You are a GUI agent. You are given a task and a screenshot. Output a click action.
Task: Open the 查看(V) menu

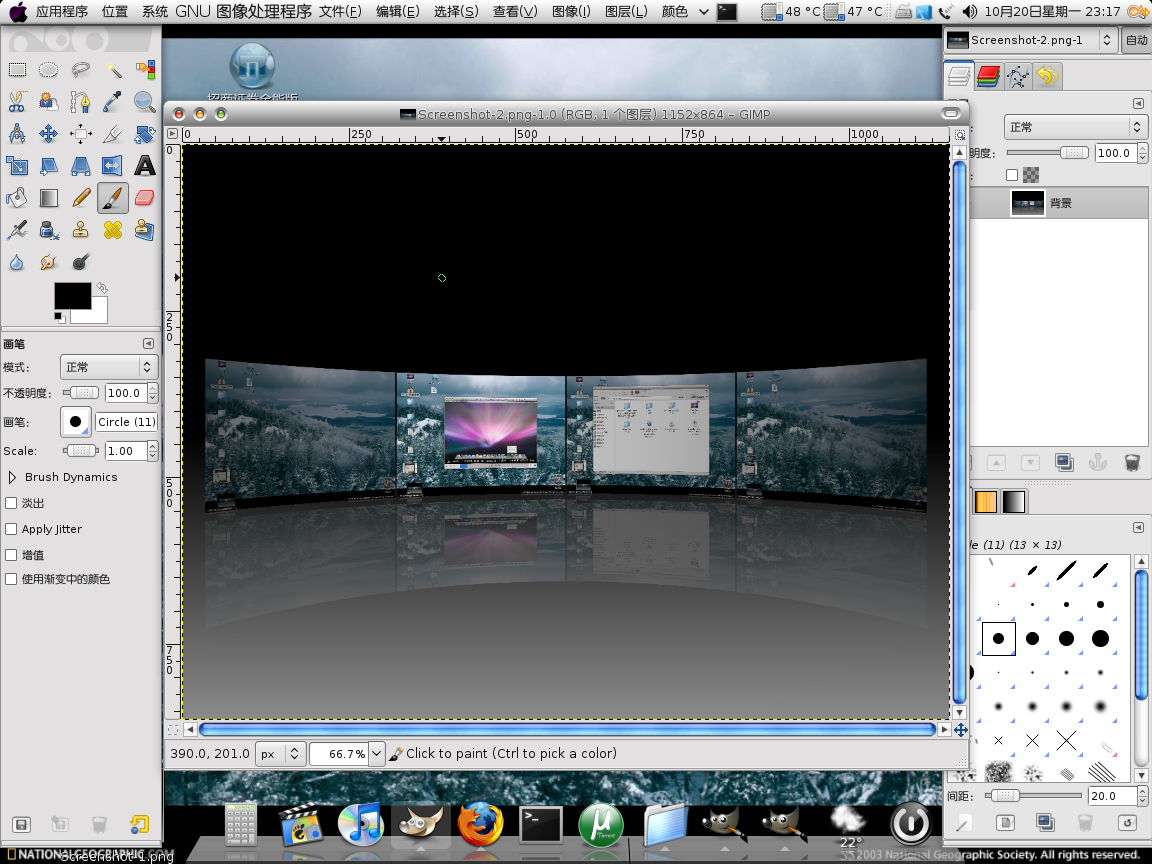coord(515,11)
